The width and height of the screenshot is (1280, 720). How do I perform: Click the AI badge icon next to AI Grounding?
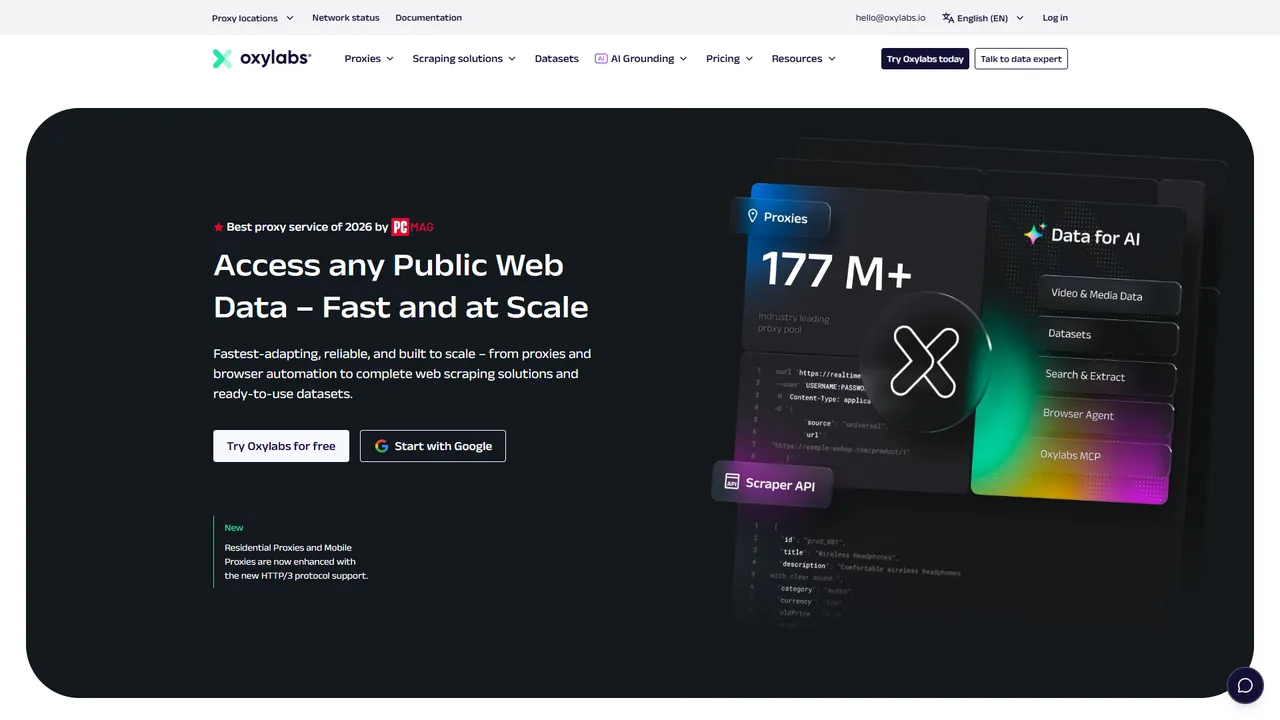pos(601,59)
